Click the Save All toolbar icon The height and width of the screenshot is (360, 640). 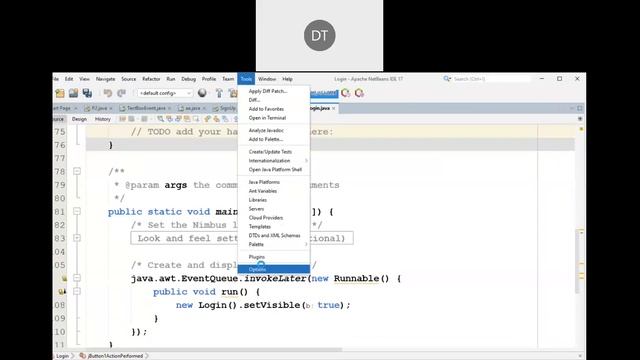tap(87, 93)
